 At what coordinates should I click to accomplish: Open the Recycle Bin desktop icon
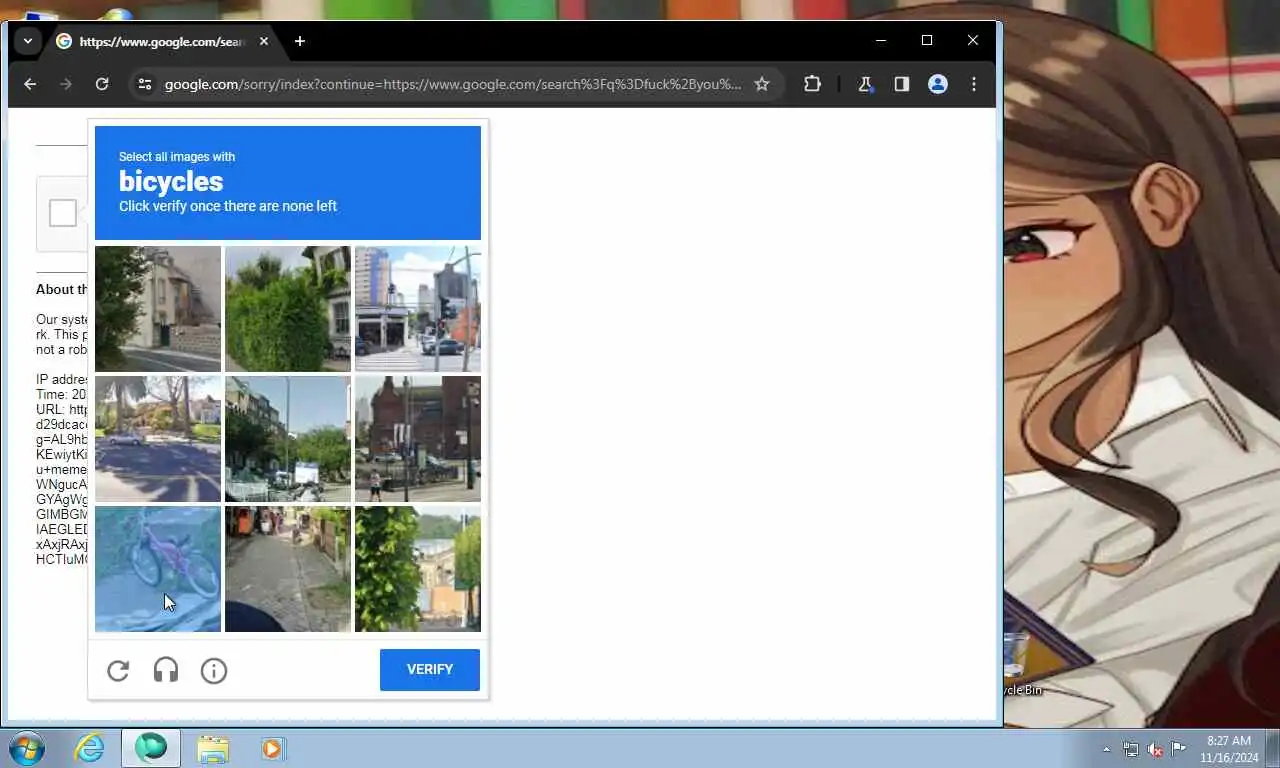pyautogui.click(x=1022, y=665)
